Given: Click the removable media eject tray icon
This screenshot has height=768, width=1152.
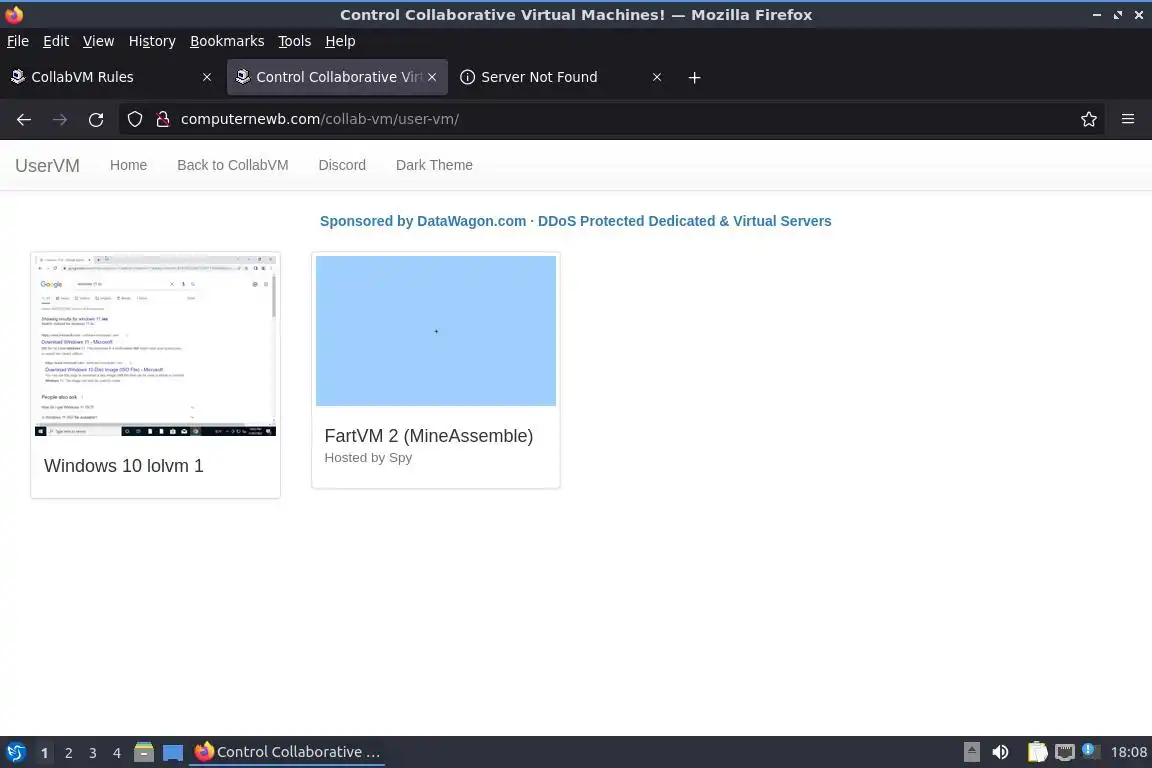Looking at the screenshot, I should [x=971, y=752].
